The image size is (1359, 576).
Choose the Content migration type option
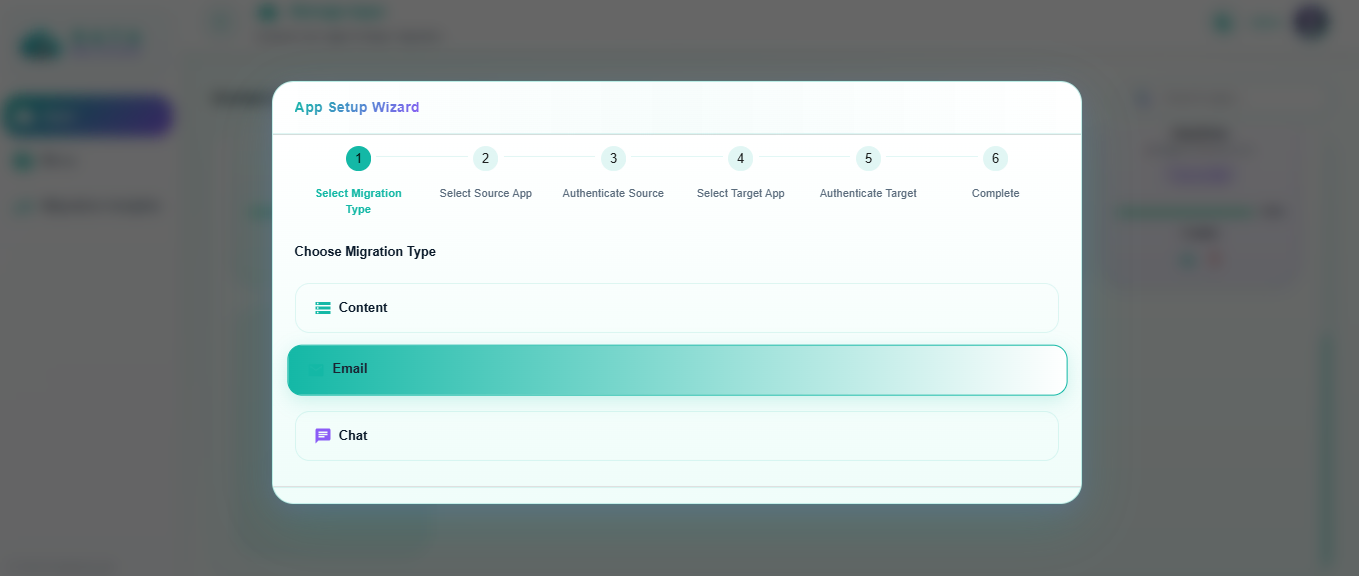(677, 308)
